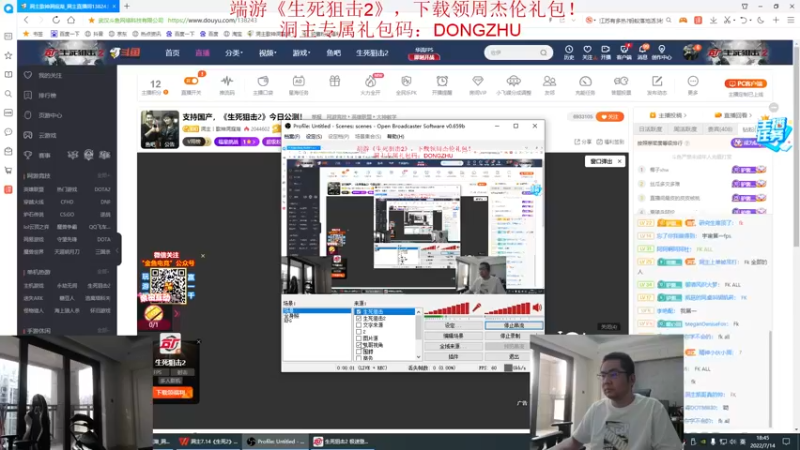Go to the 首页 nav item

pos(172,53)
